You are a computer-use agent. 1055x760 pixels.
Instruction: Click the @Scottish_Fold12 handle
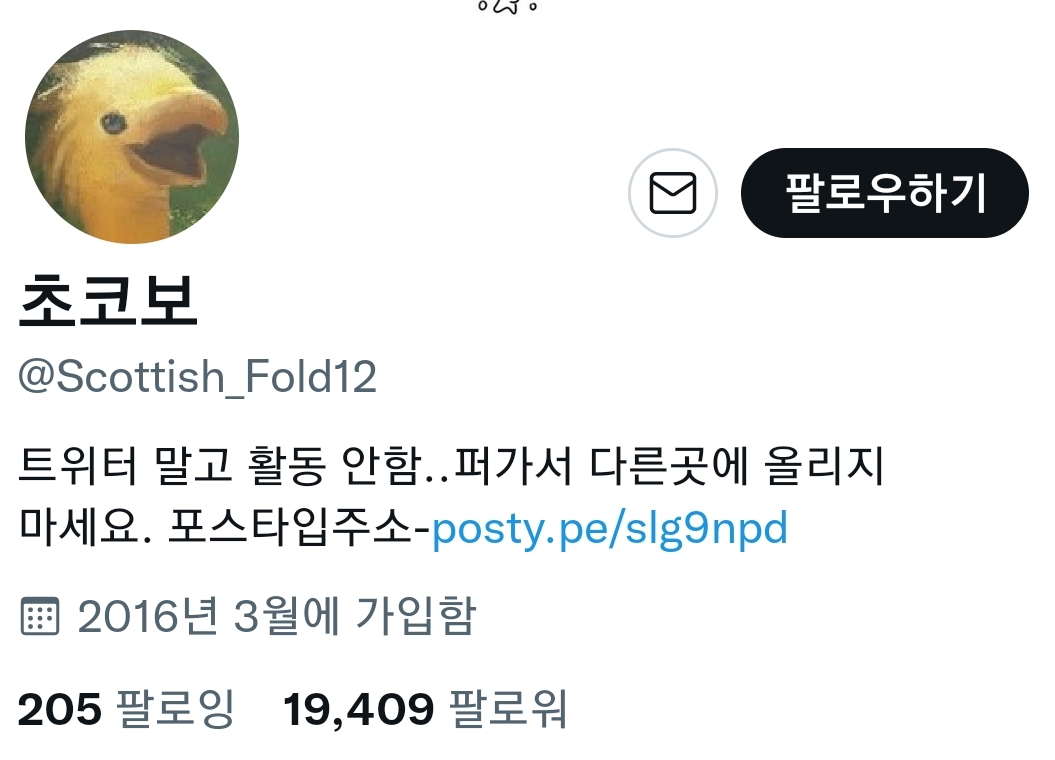pos(197,377)
